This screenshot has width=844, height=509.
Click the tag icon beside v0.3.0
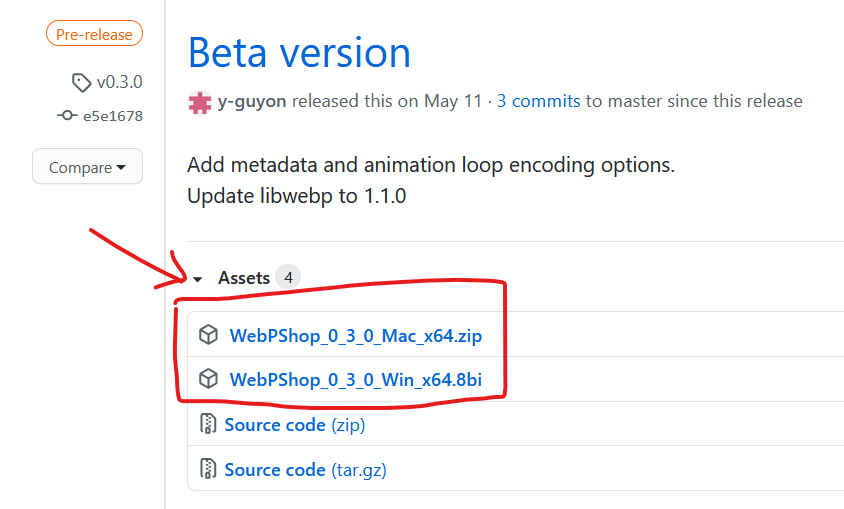coord(81,82)
